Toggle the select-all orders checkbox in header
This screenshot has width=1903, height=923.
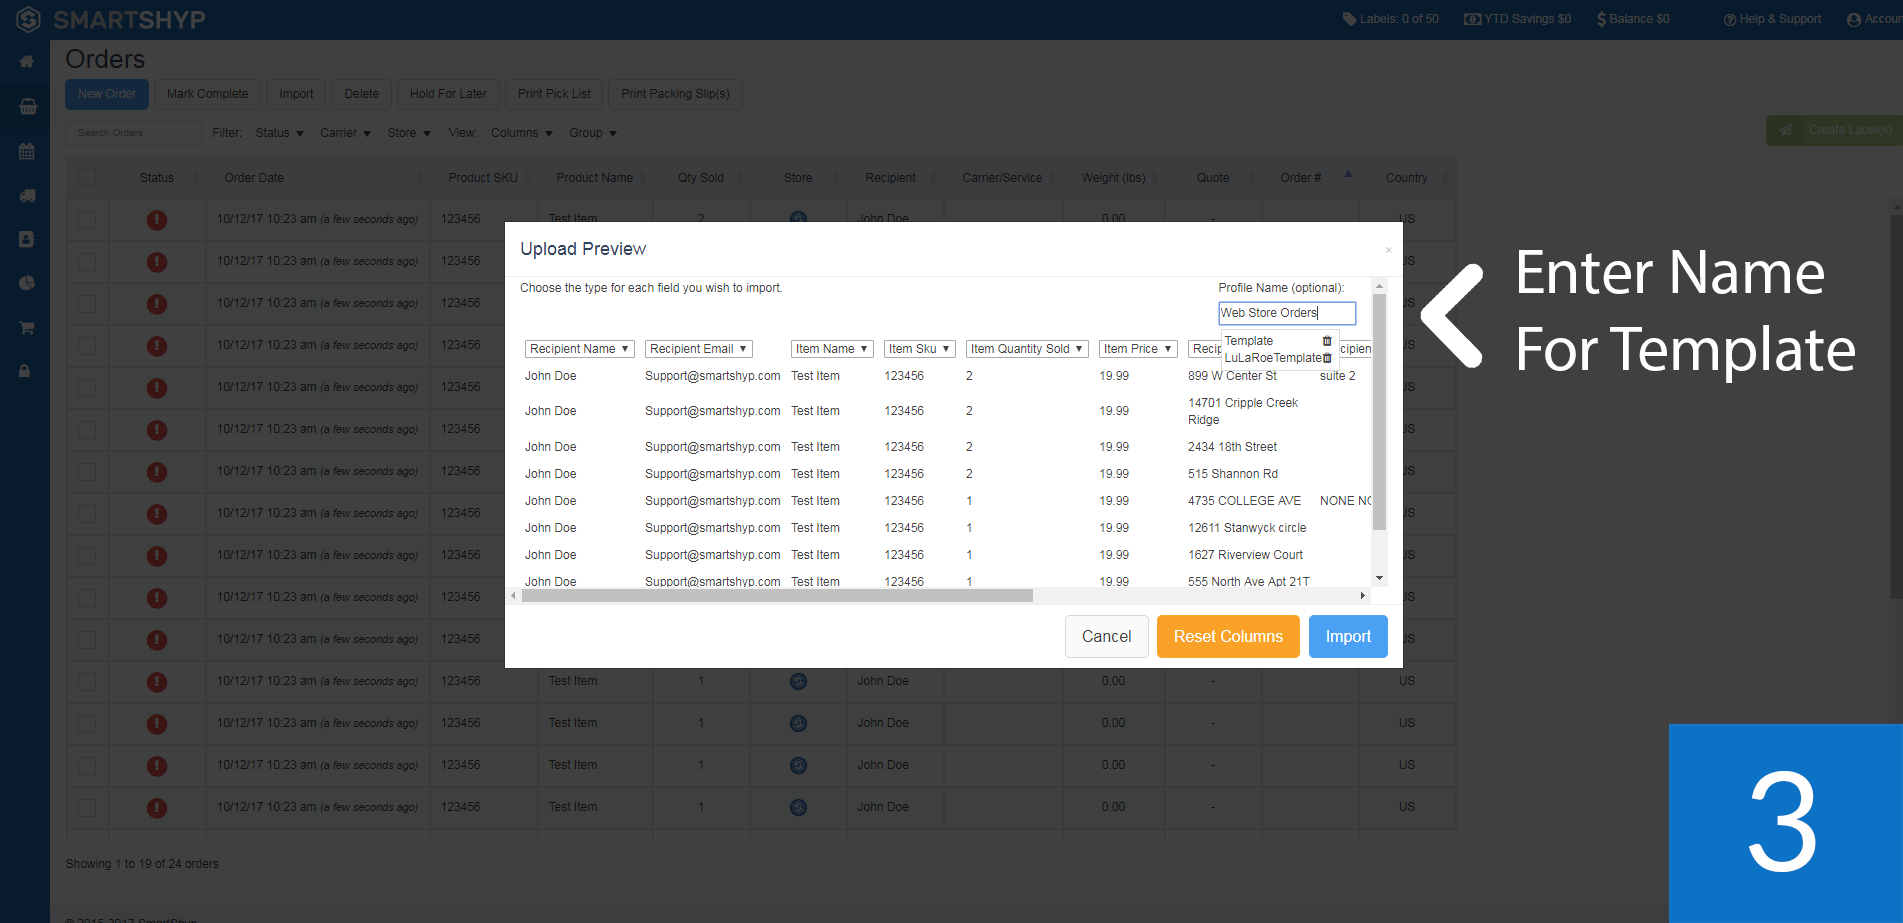click(87, 177)
